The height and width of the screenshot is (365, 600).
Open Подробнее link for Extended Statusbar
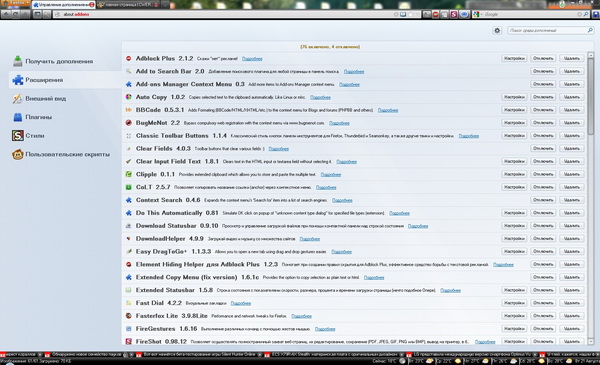(450, 290)
